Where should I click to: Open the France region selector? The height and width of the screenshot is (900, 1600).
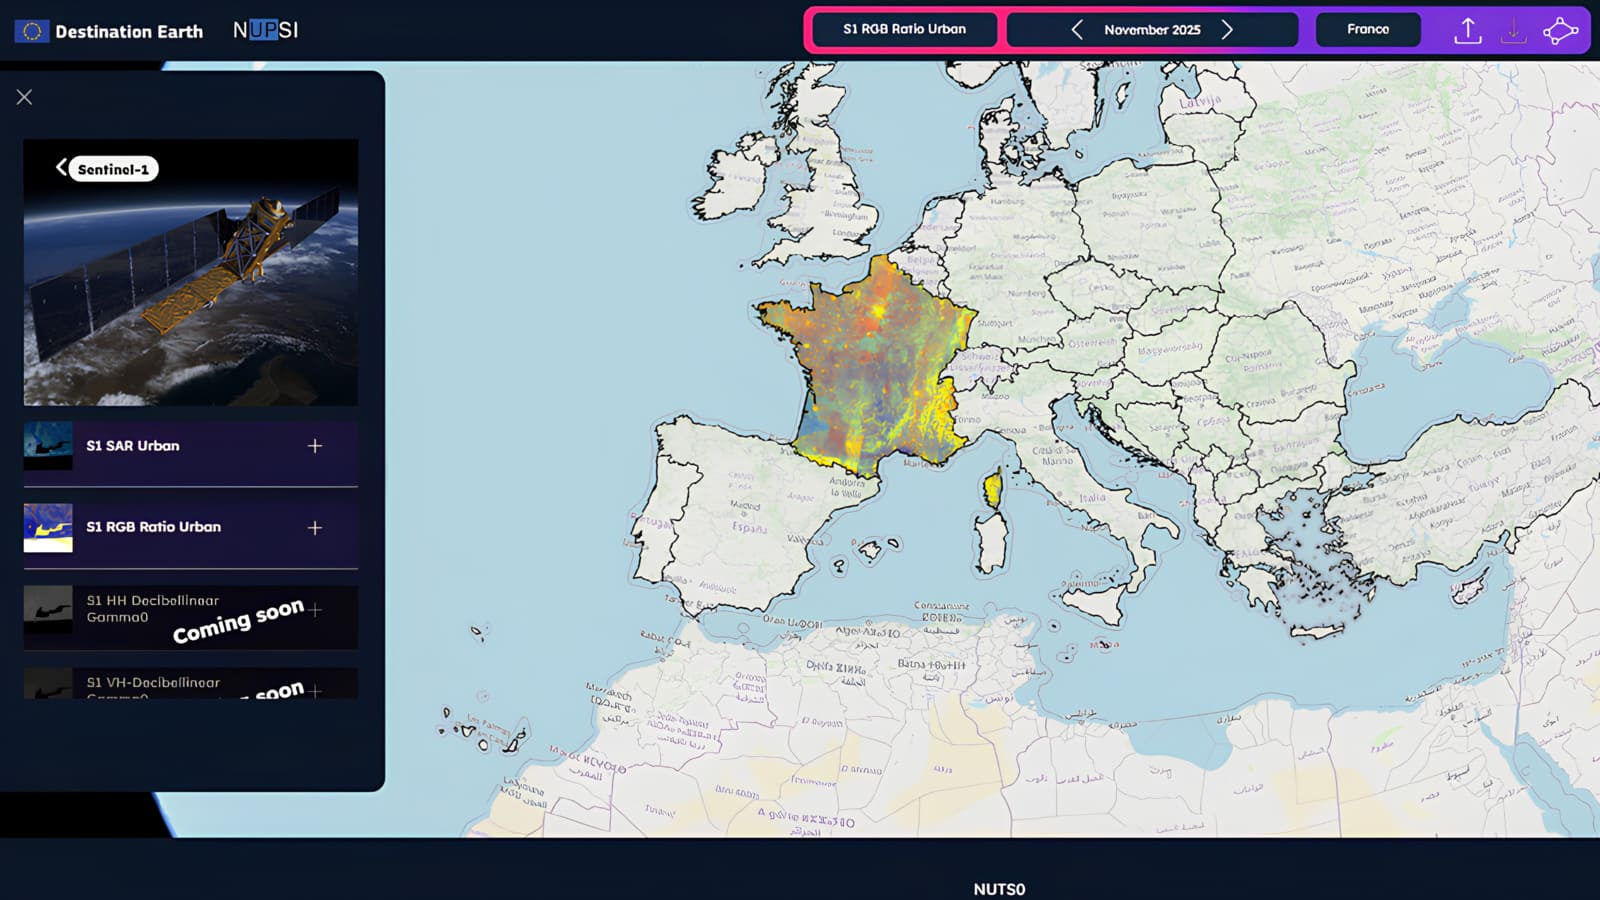1367,29
